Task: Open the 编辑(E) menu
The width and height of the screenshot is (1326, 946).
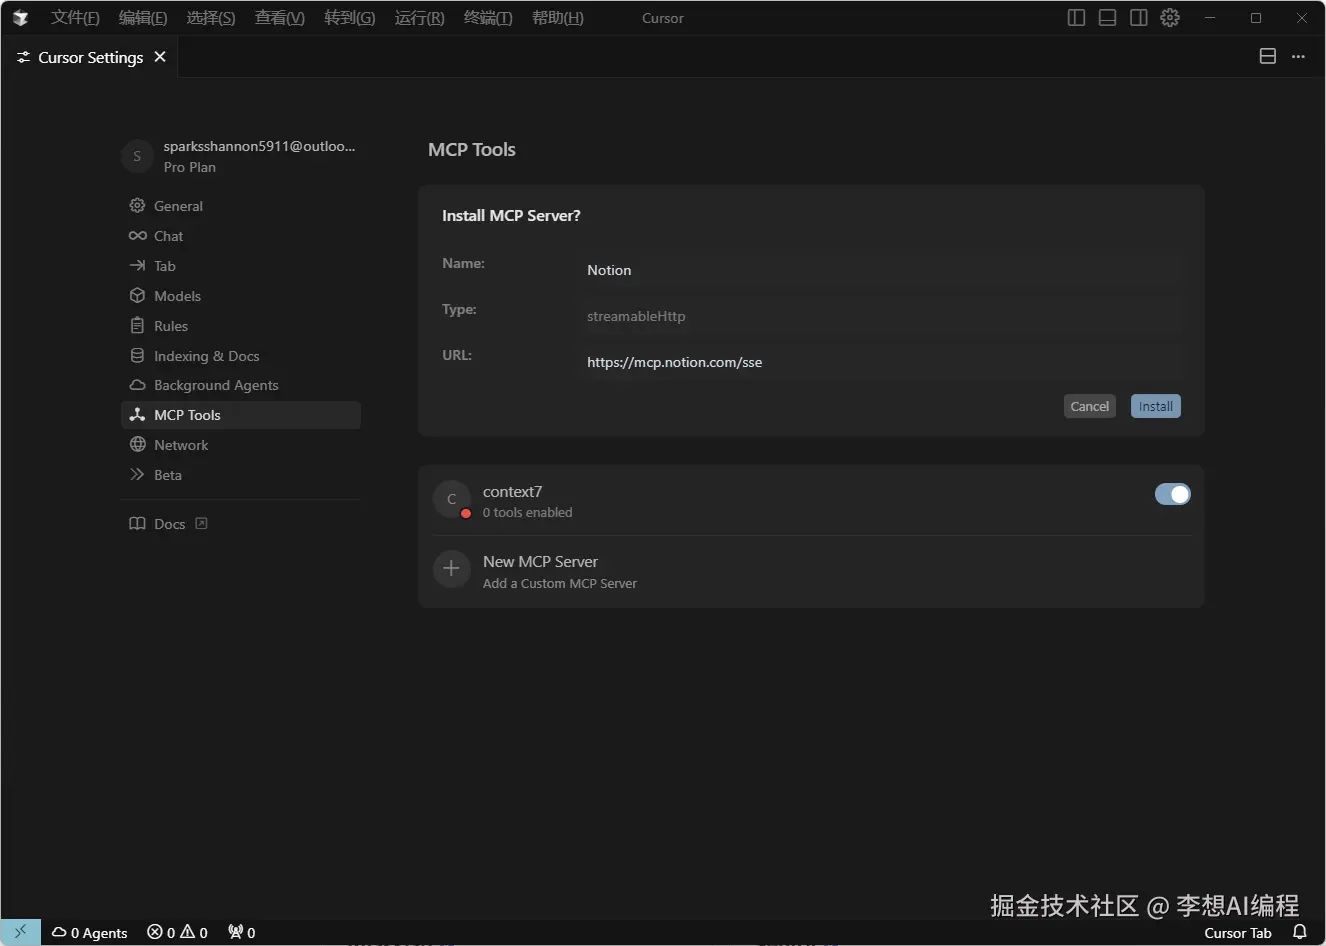Action: coord(143,18)
